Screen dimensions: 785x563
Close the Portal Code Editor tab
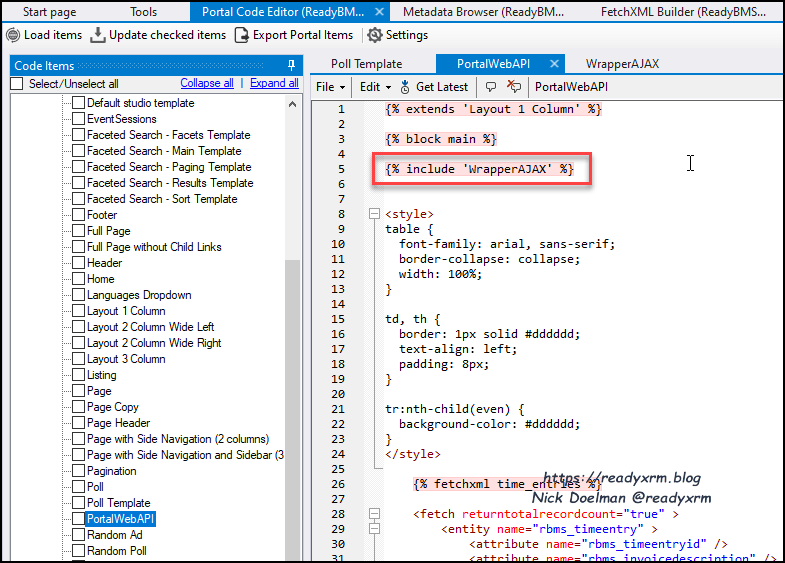(378, 12)
